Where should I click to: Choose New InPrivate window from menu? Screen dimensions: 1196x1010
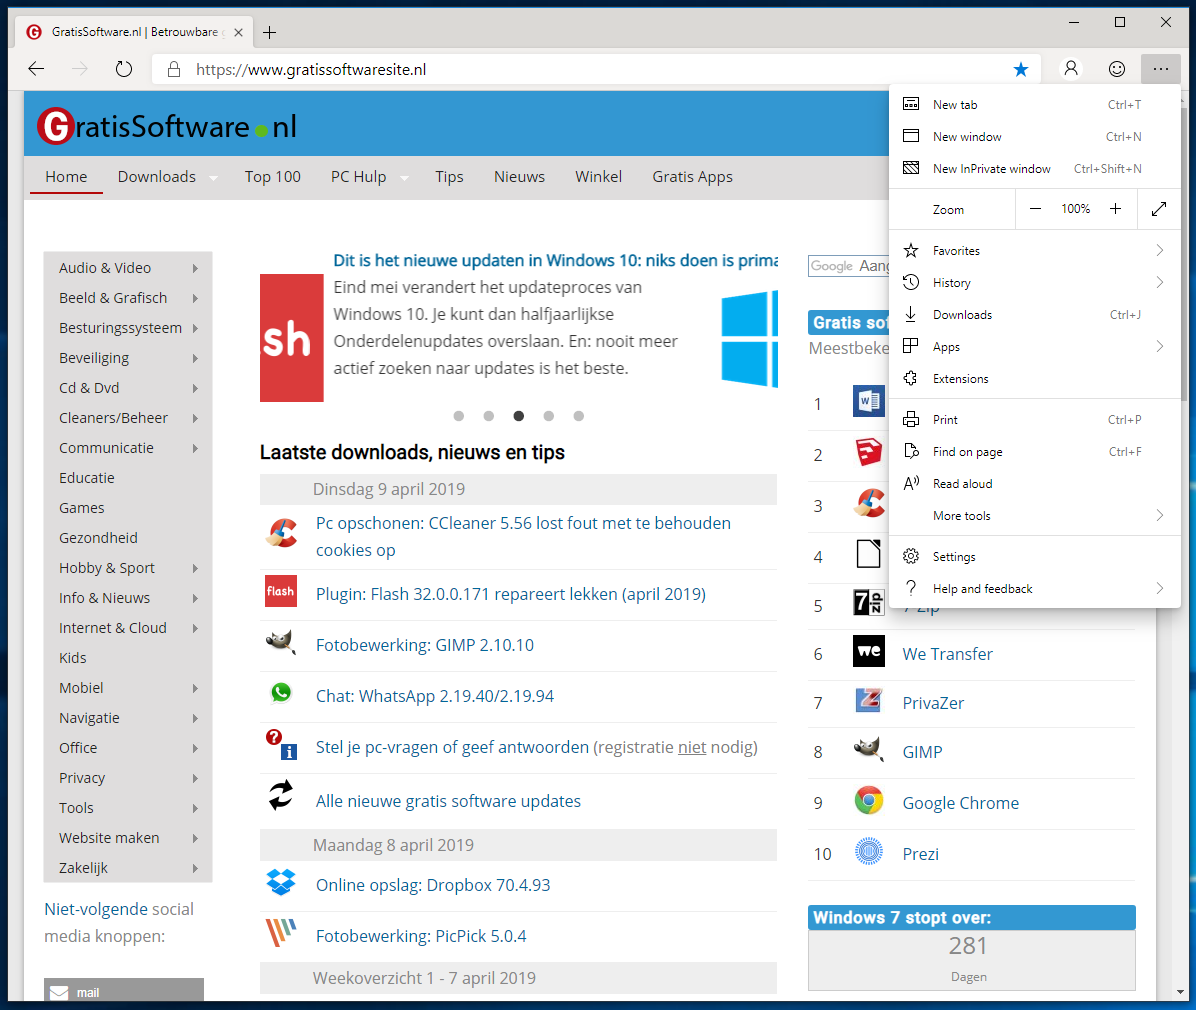click(x=991, y=169)
